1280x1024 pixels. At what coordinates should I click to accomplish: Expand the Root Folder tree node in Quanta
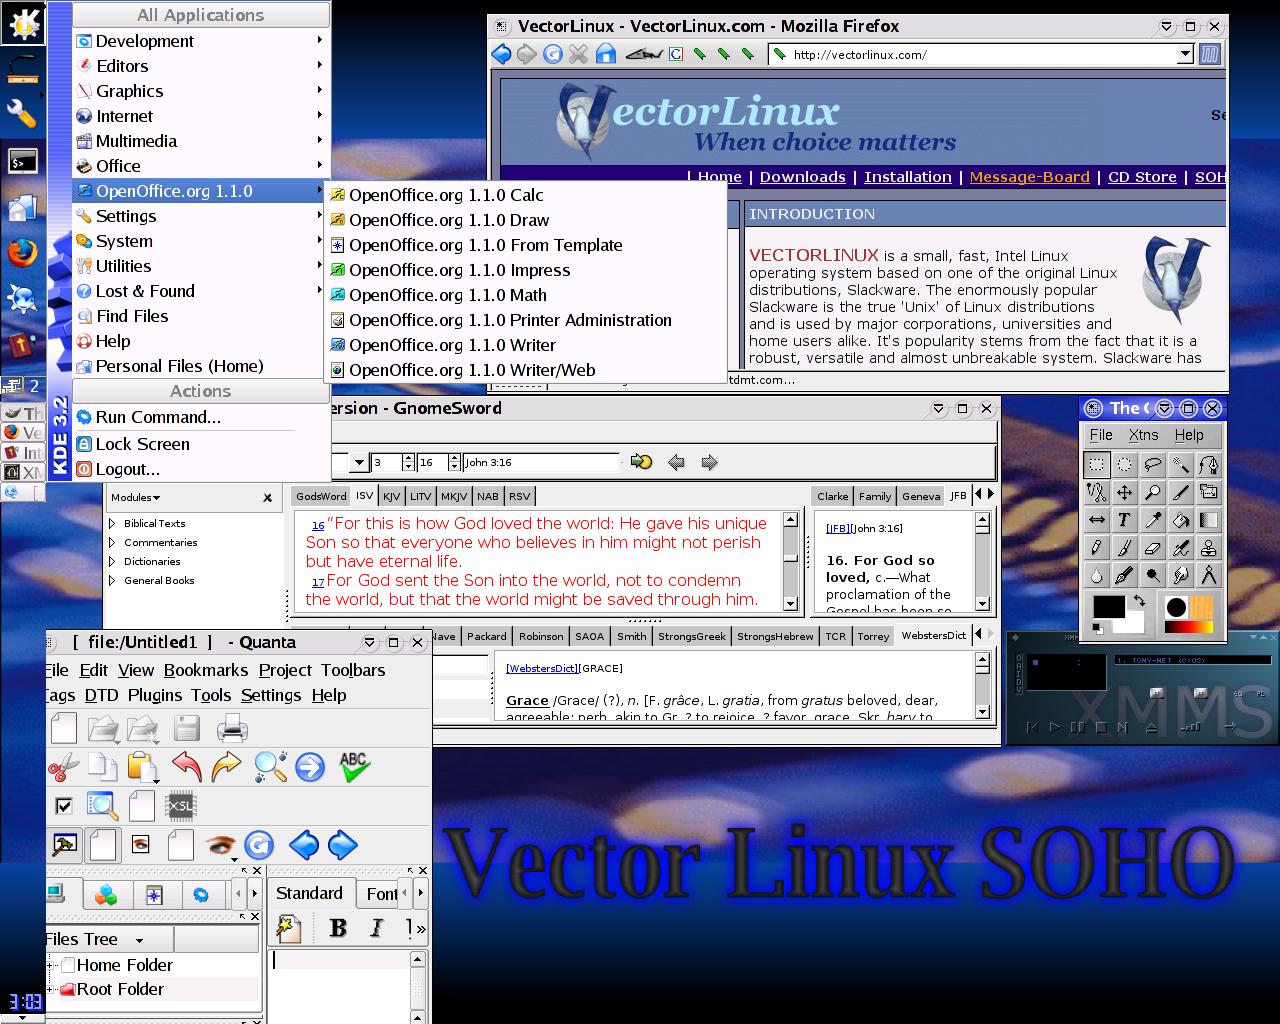51,989
